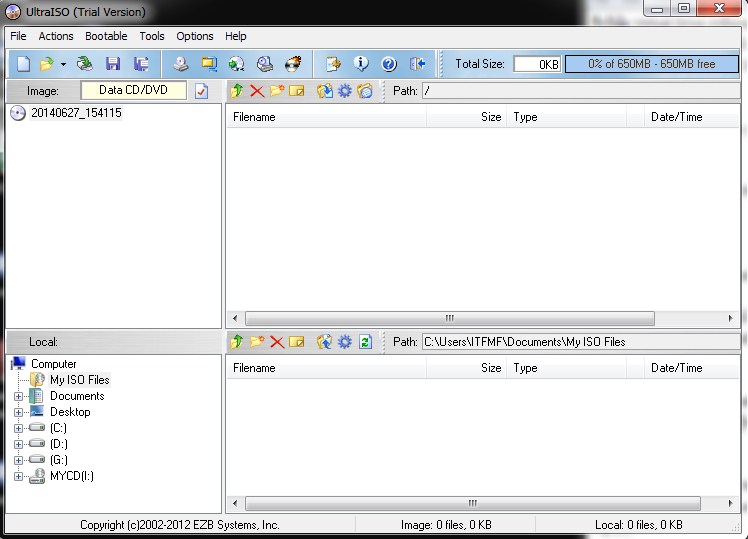
Task: Open an image file with folder icon
Action: pyautogui.click(x=47, y=63)
